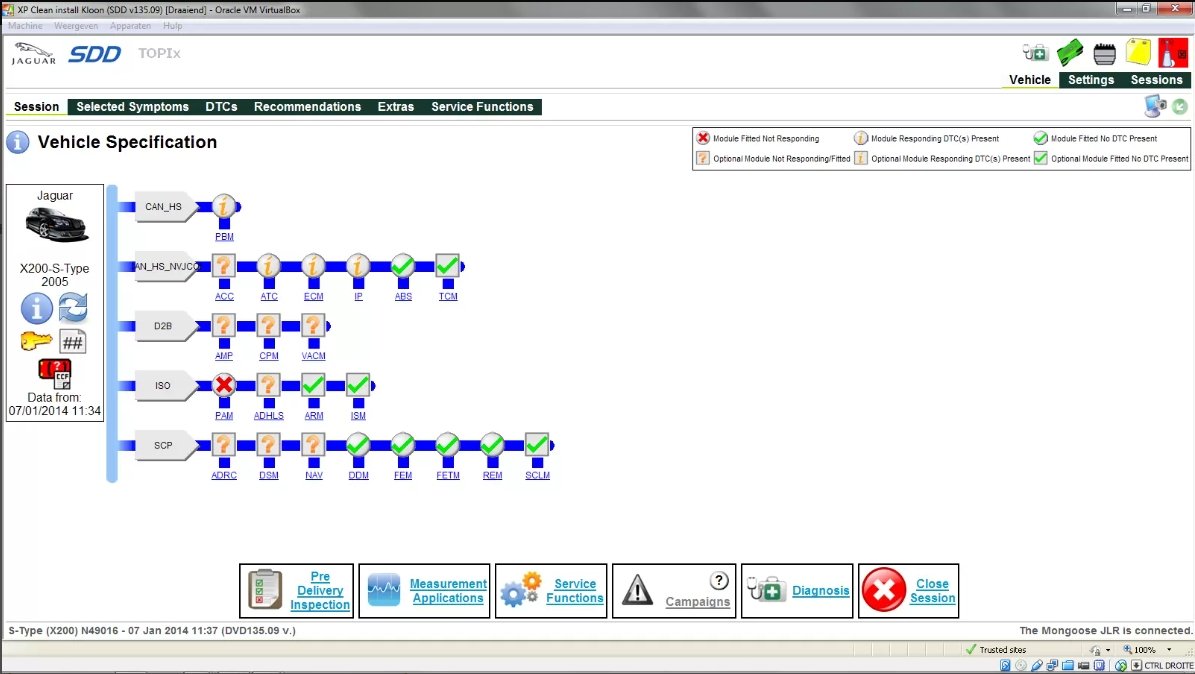This screenshot has width=1195, height=674.
Task: Start the Diagnosis button
Action: pos(796,591)
